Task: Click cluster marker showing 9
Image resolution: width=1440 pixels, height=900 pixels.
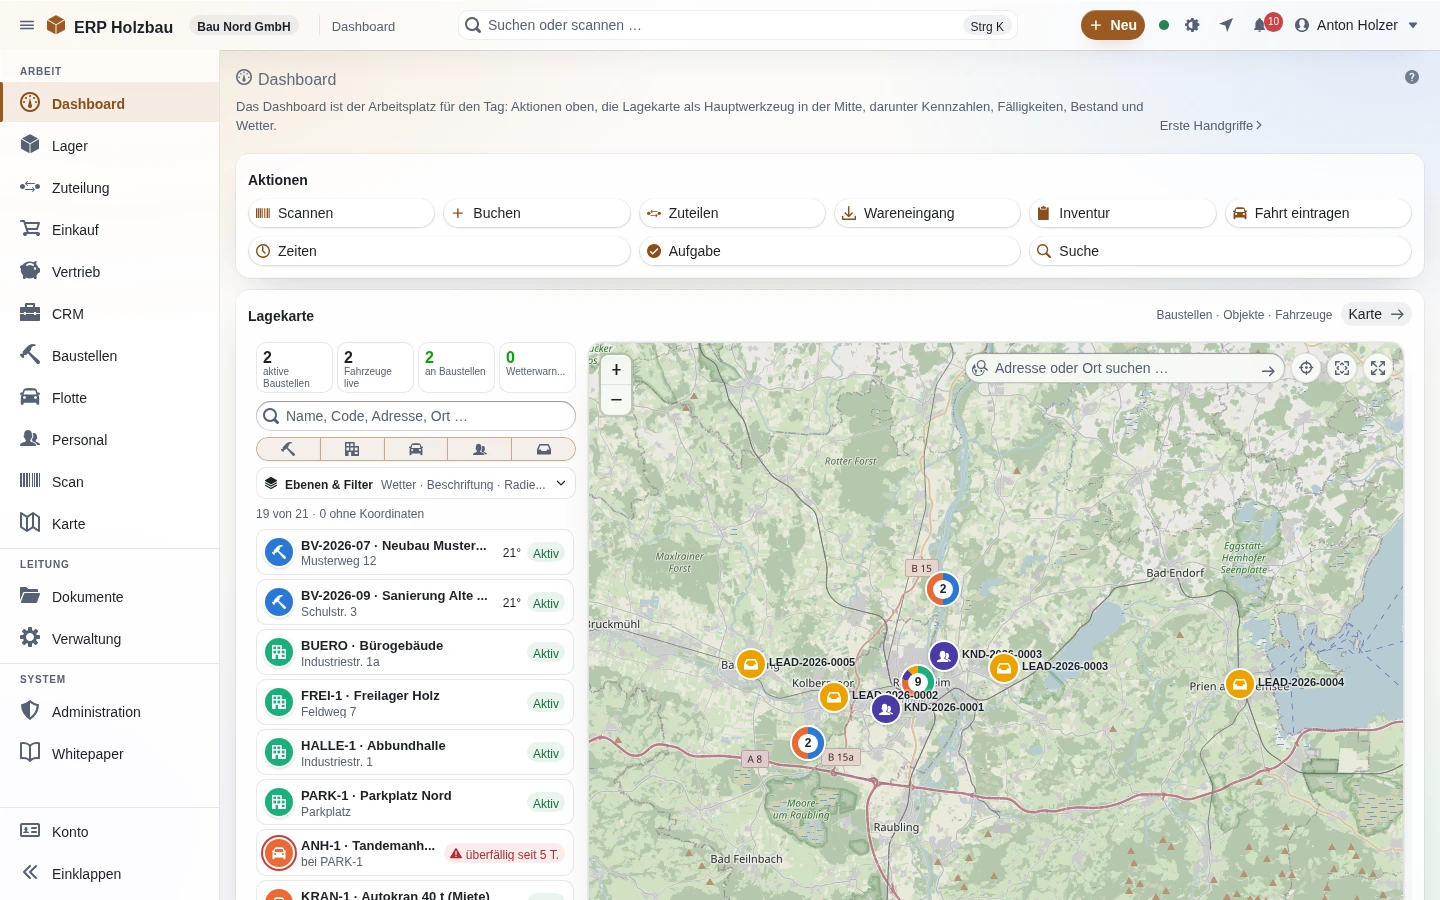Action: click(918, 682)
